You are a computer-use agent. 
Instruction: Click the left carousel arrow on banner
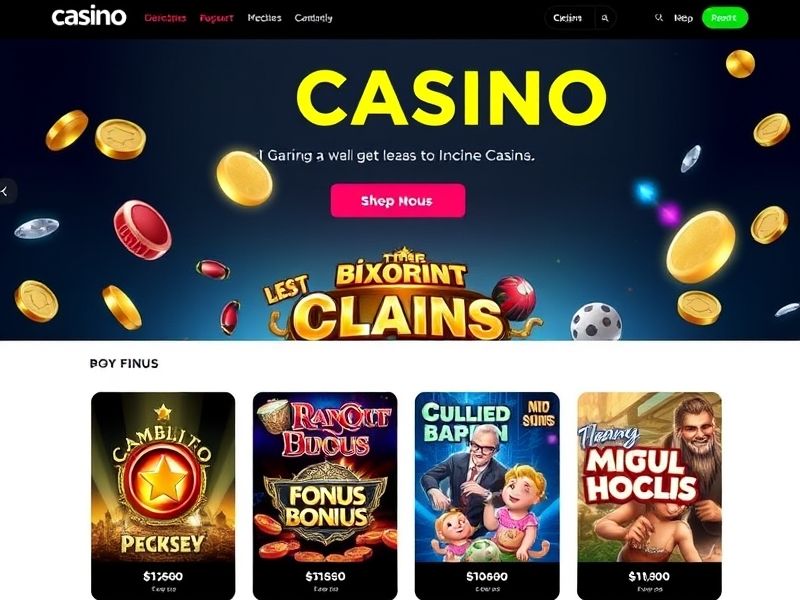click(x=5, y=191)
